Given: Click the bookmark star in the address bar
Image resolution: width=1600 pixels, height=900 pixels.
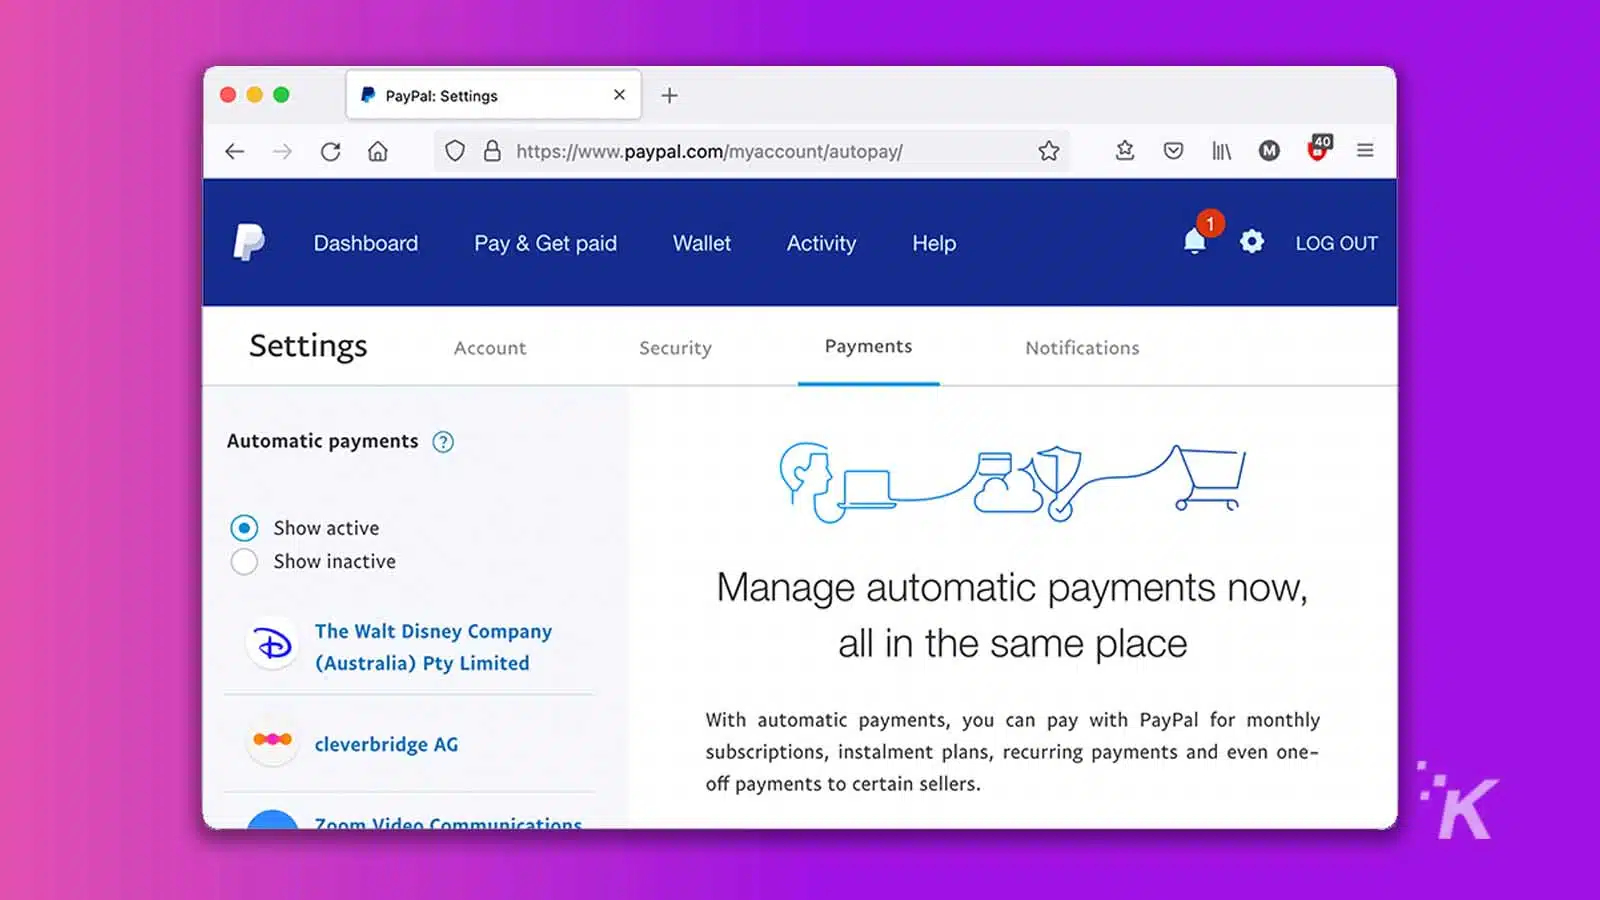Looking at the screenshot, I should [x=1049, y=151].
